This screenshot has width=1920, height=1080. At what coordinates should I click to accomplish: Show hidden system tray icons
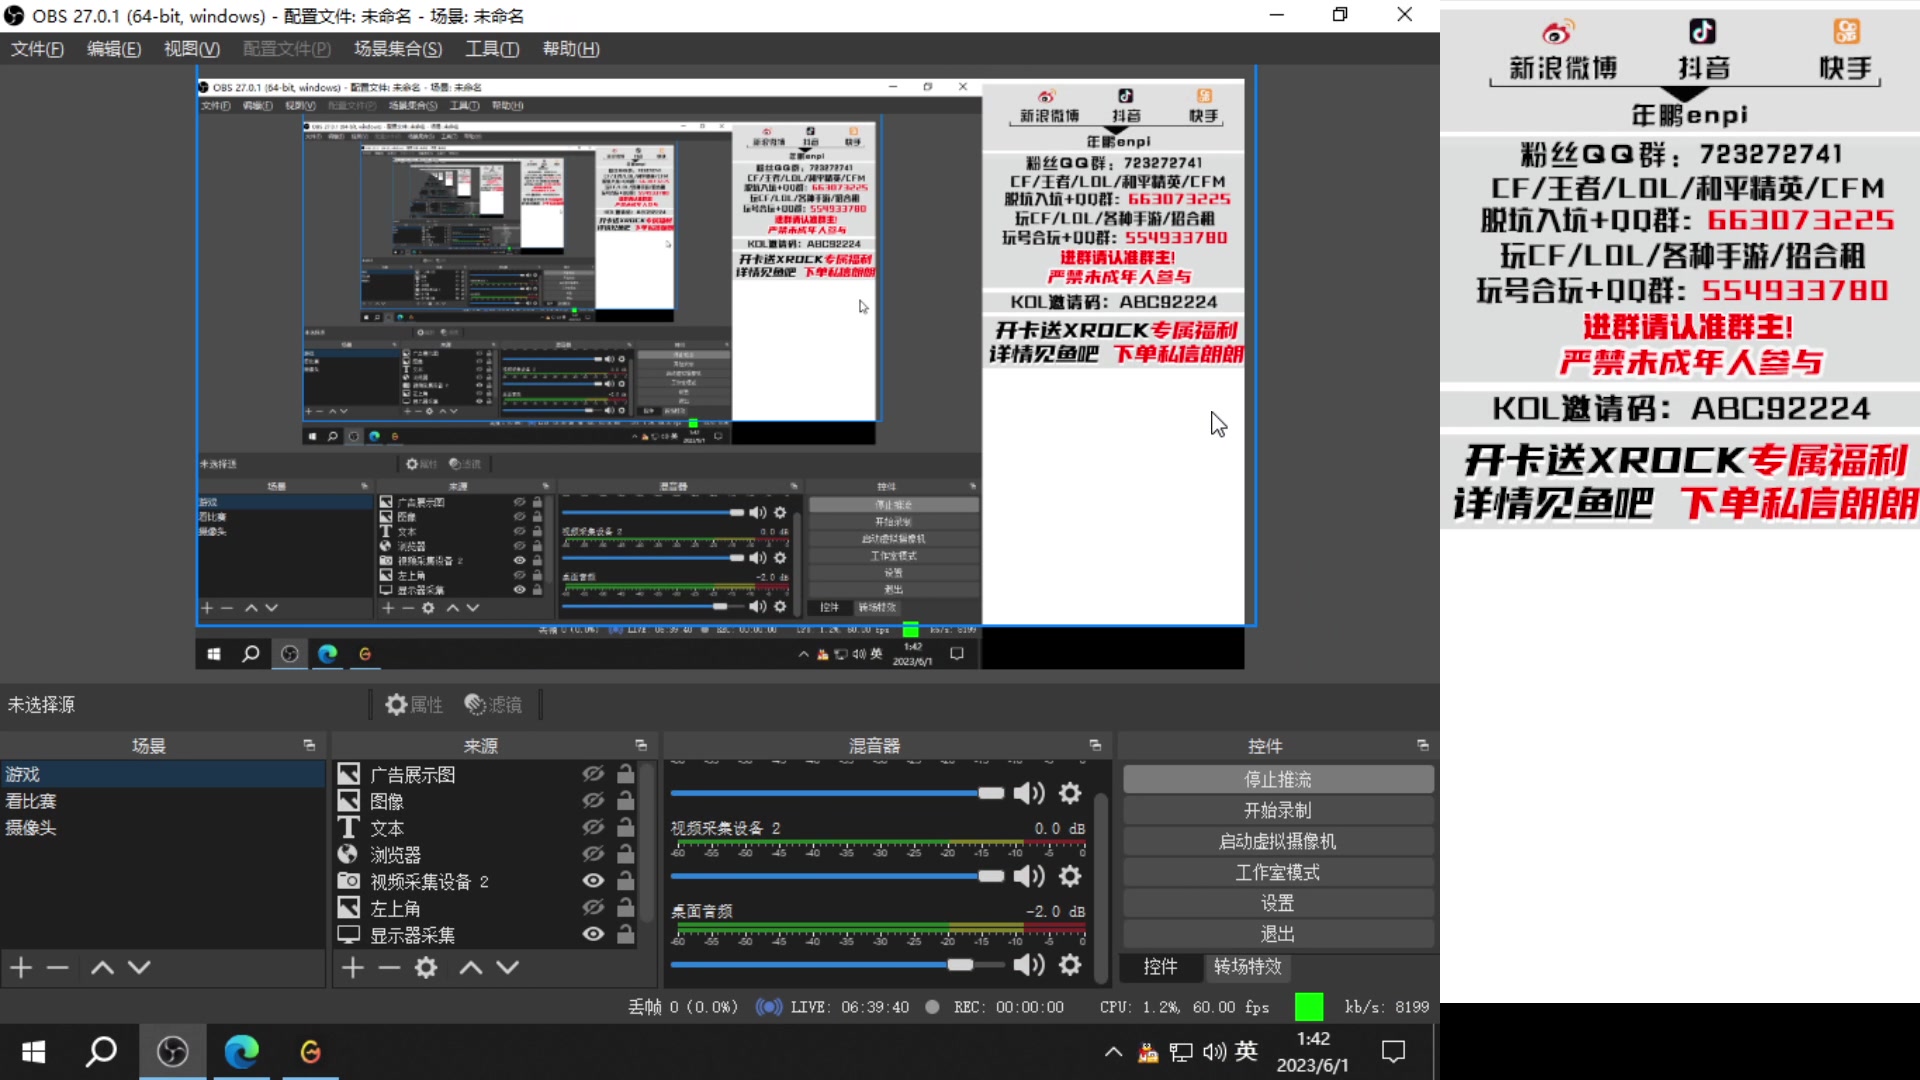point(1112,1052)
